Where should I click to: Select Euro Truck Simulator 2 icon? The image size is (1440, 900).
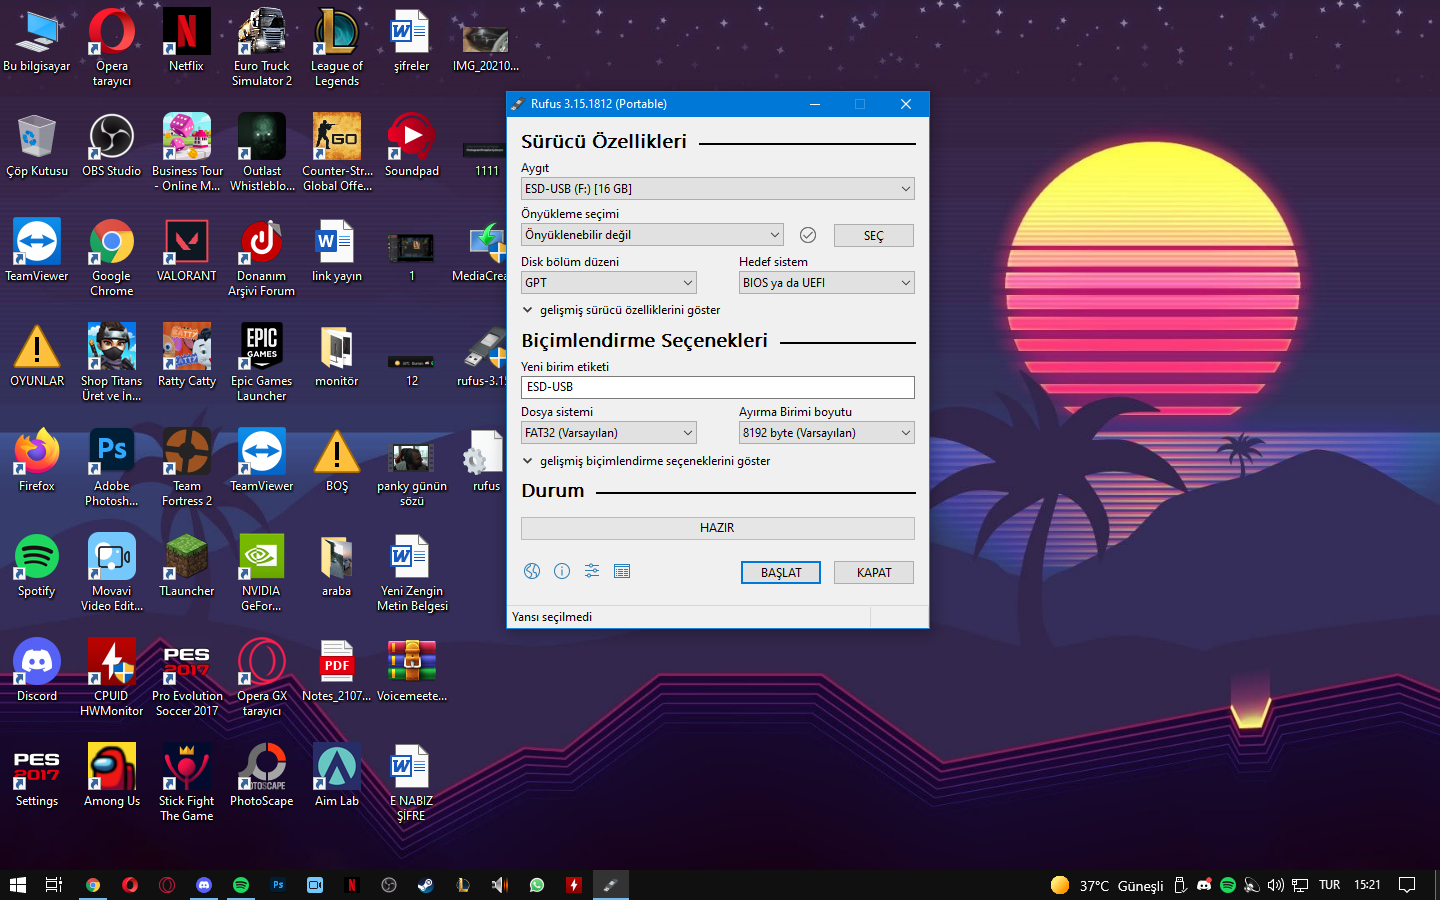click(x=262, y=48)
